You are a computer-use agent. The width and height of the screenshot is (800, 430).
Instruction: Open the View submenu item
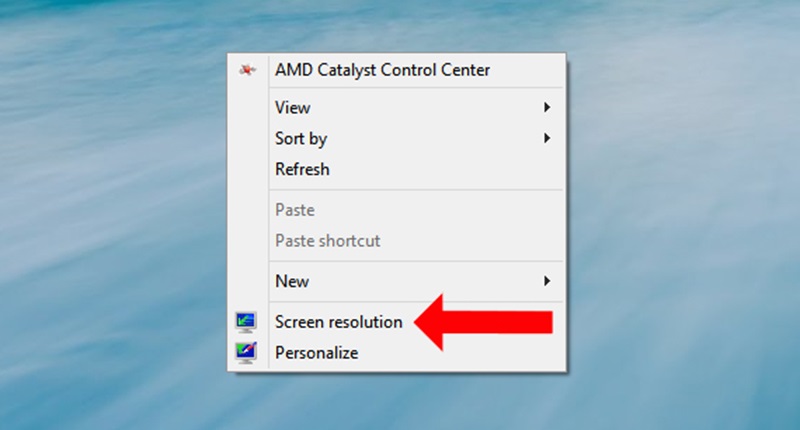click(293, 107)
